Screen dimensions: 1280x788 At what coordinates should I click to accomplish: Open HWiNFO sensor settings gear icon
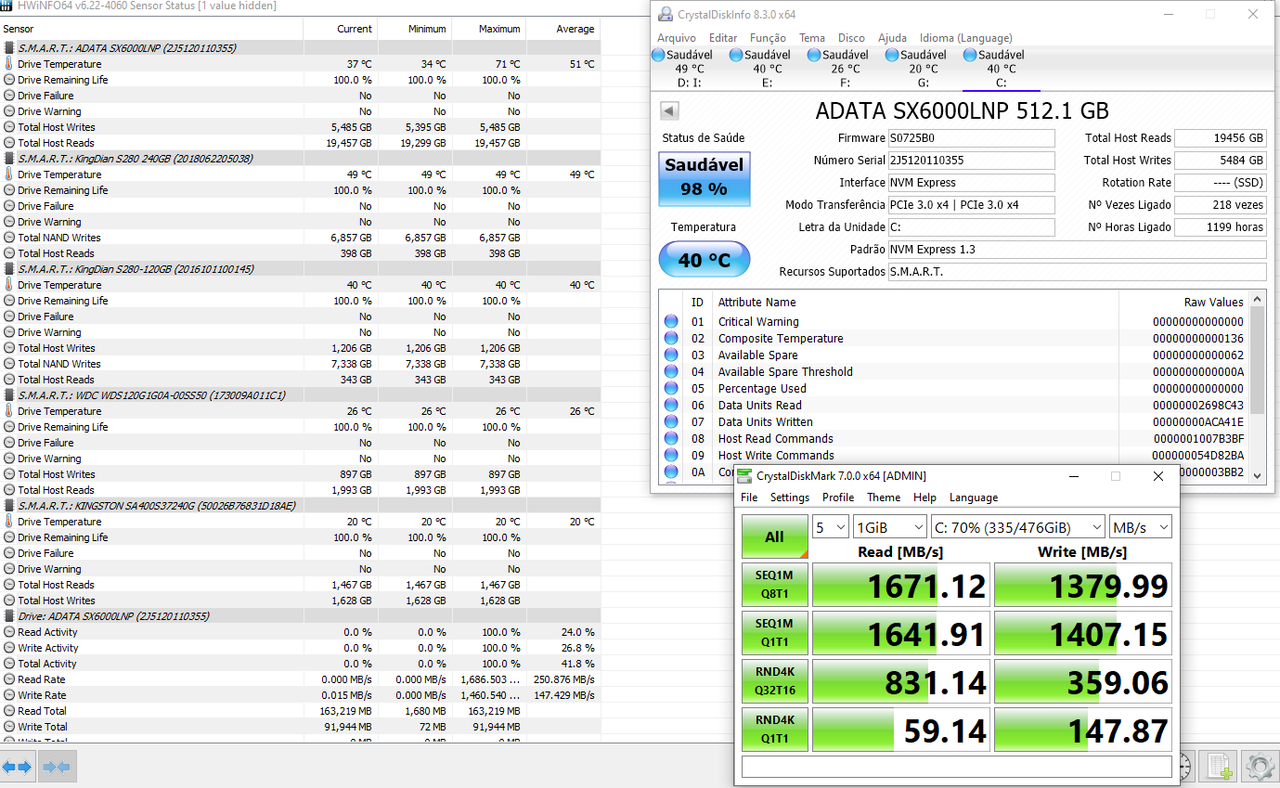(x=1259, y=767)
